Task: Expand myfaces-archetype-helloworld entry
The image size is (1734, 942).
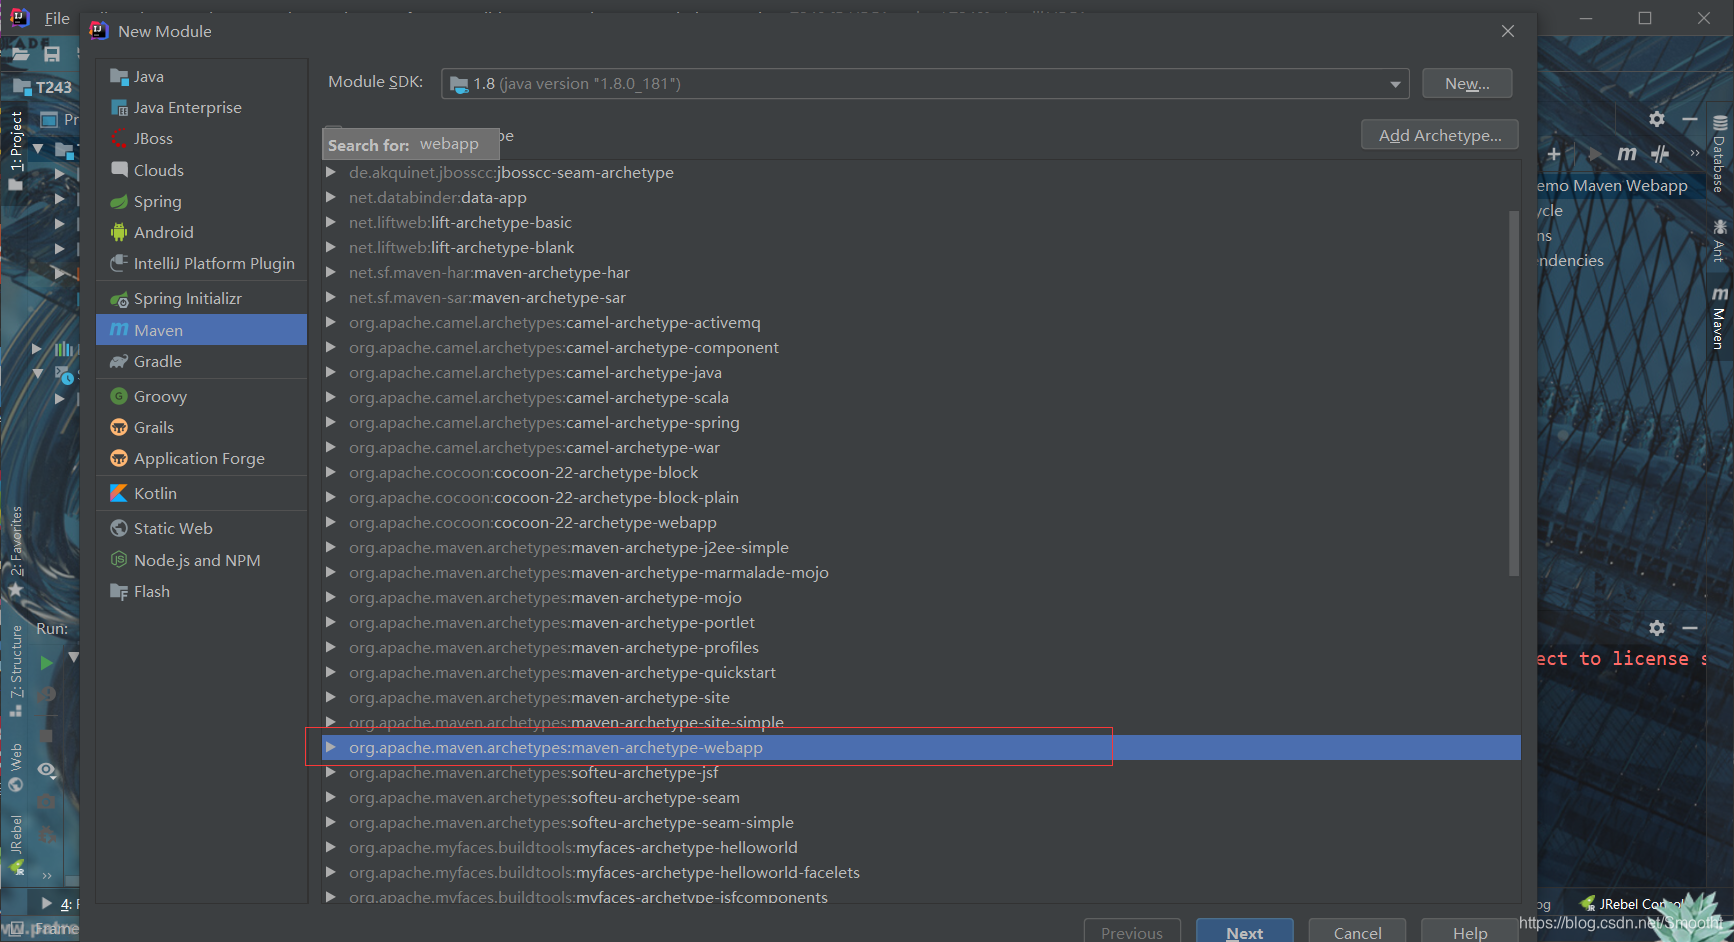Action: click(x=330, y=848)
